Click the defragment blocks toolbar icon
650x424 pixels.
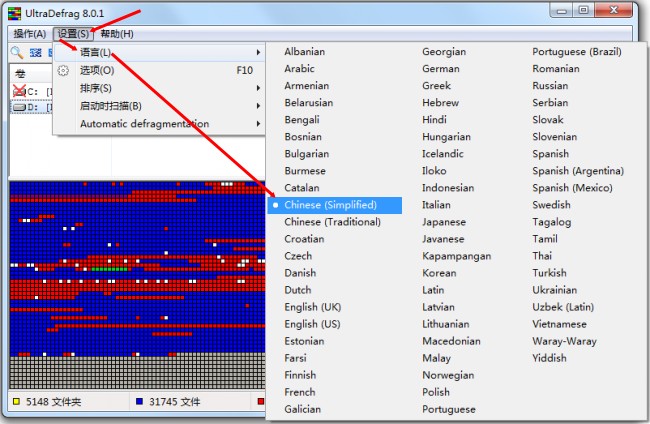coord(36,53)
